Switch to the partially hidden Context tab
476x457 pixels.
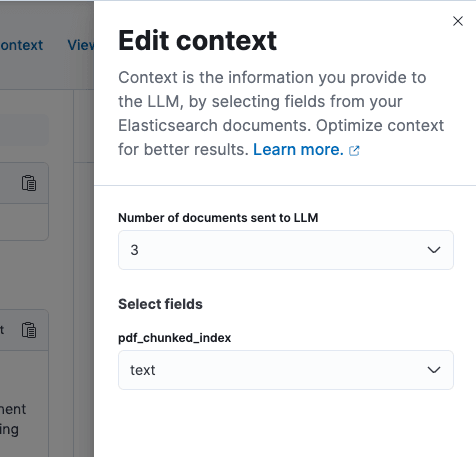pyautogui.click(x=21, y=45)
